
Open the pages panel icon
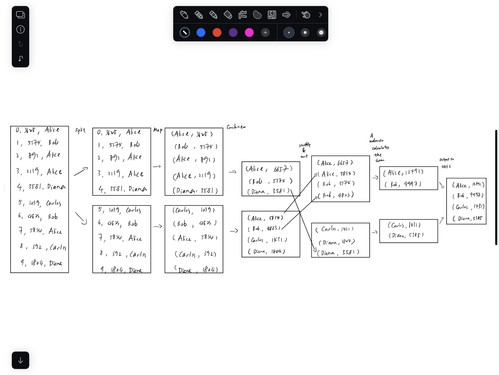pyautogui.click(x=20, y=15)
